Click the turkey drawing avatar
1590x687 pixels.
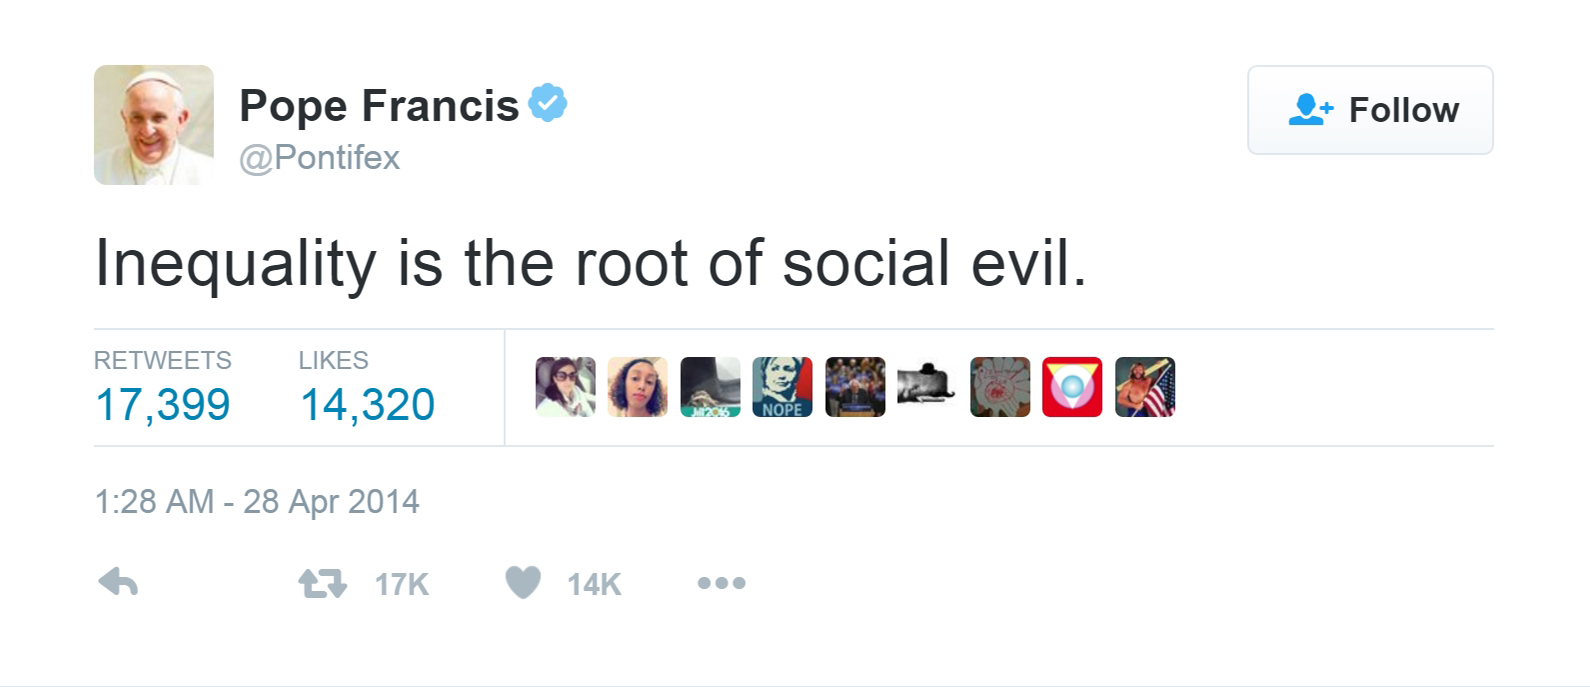click(1000, 387)
